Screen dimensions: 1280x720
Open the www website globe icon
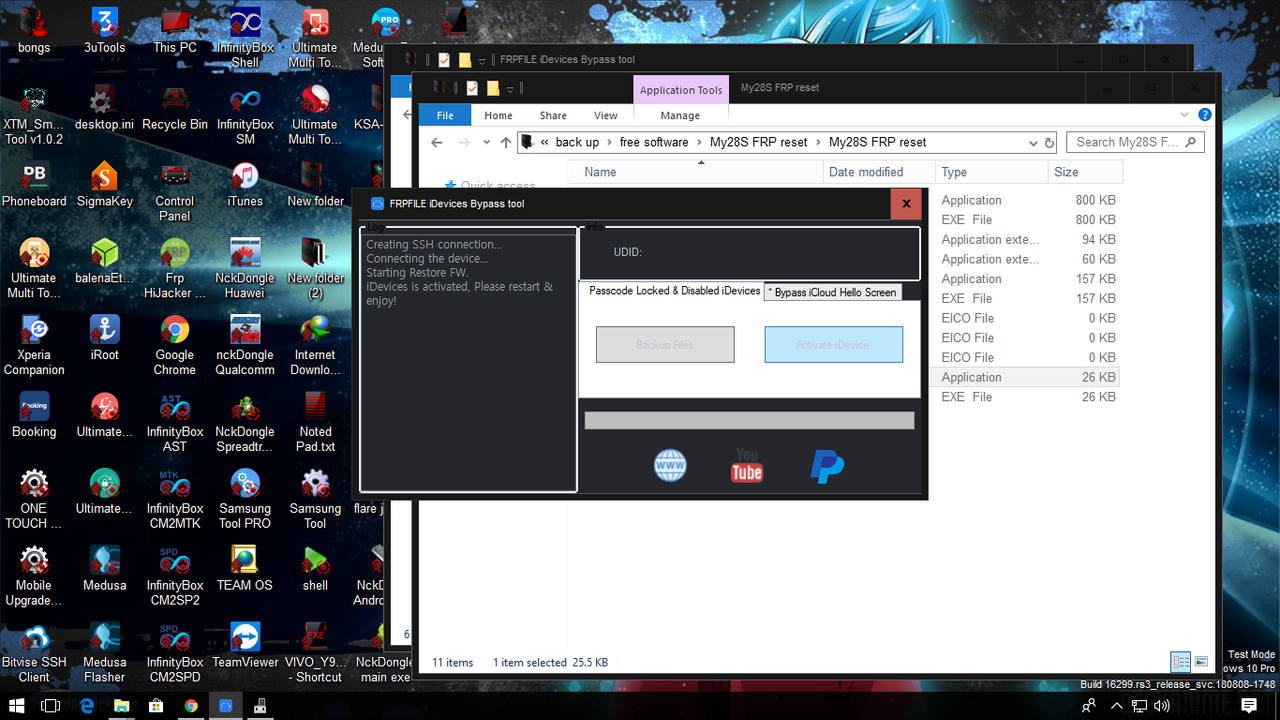coord(669,465)
